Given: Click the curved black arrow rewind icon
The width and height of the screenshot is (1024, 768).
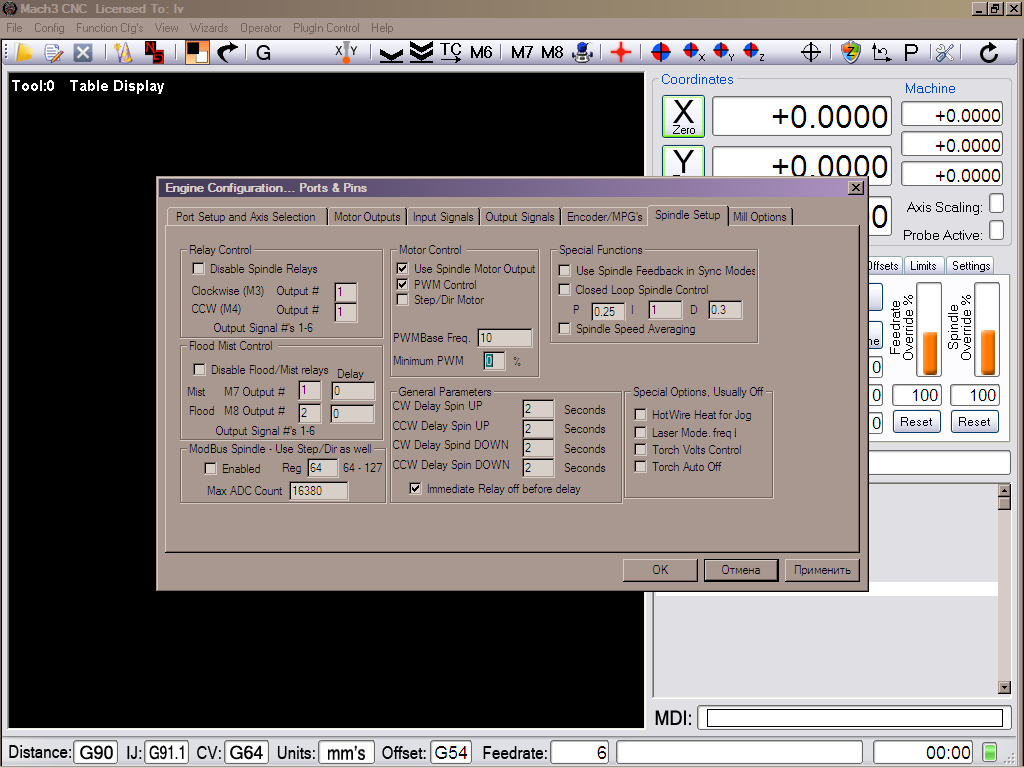Looking at the screenshot, I should 227,52.
